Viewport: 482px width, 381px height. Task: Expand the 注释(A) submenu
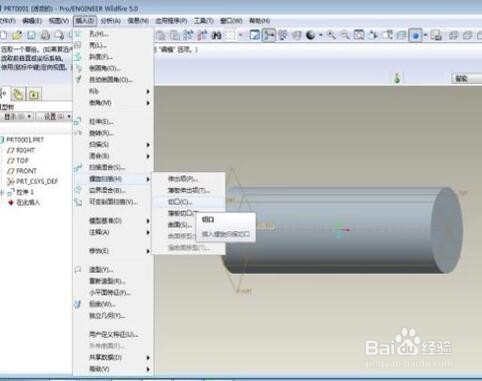(x=113, y=232)
